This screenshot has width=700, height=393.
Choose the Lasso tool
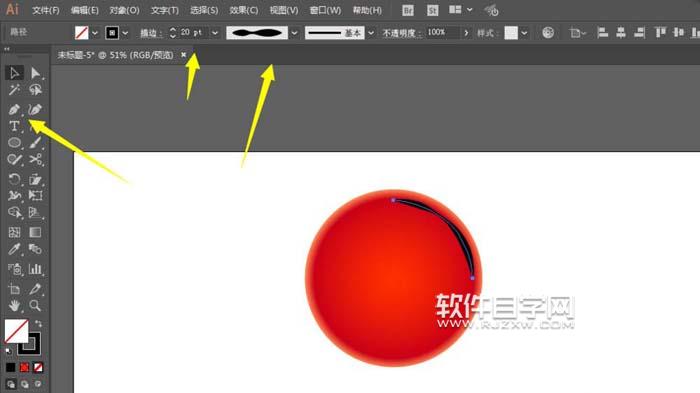pos(35,90)
